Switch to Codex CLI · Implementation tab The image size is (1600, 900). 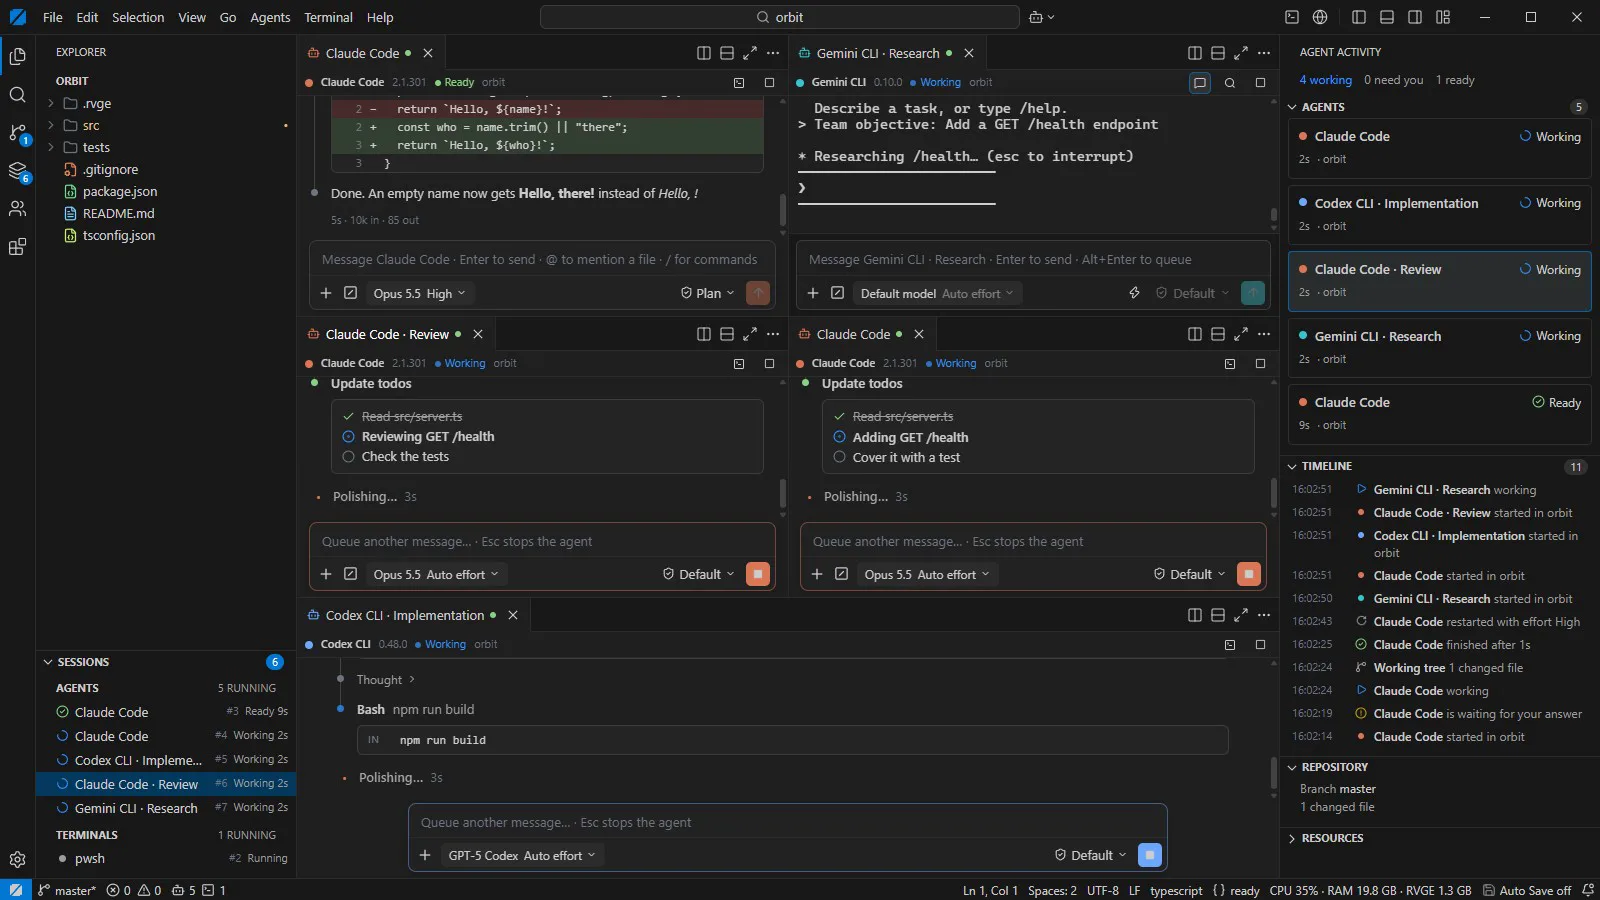[404, 615]
